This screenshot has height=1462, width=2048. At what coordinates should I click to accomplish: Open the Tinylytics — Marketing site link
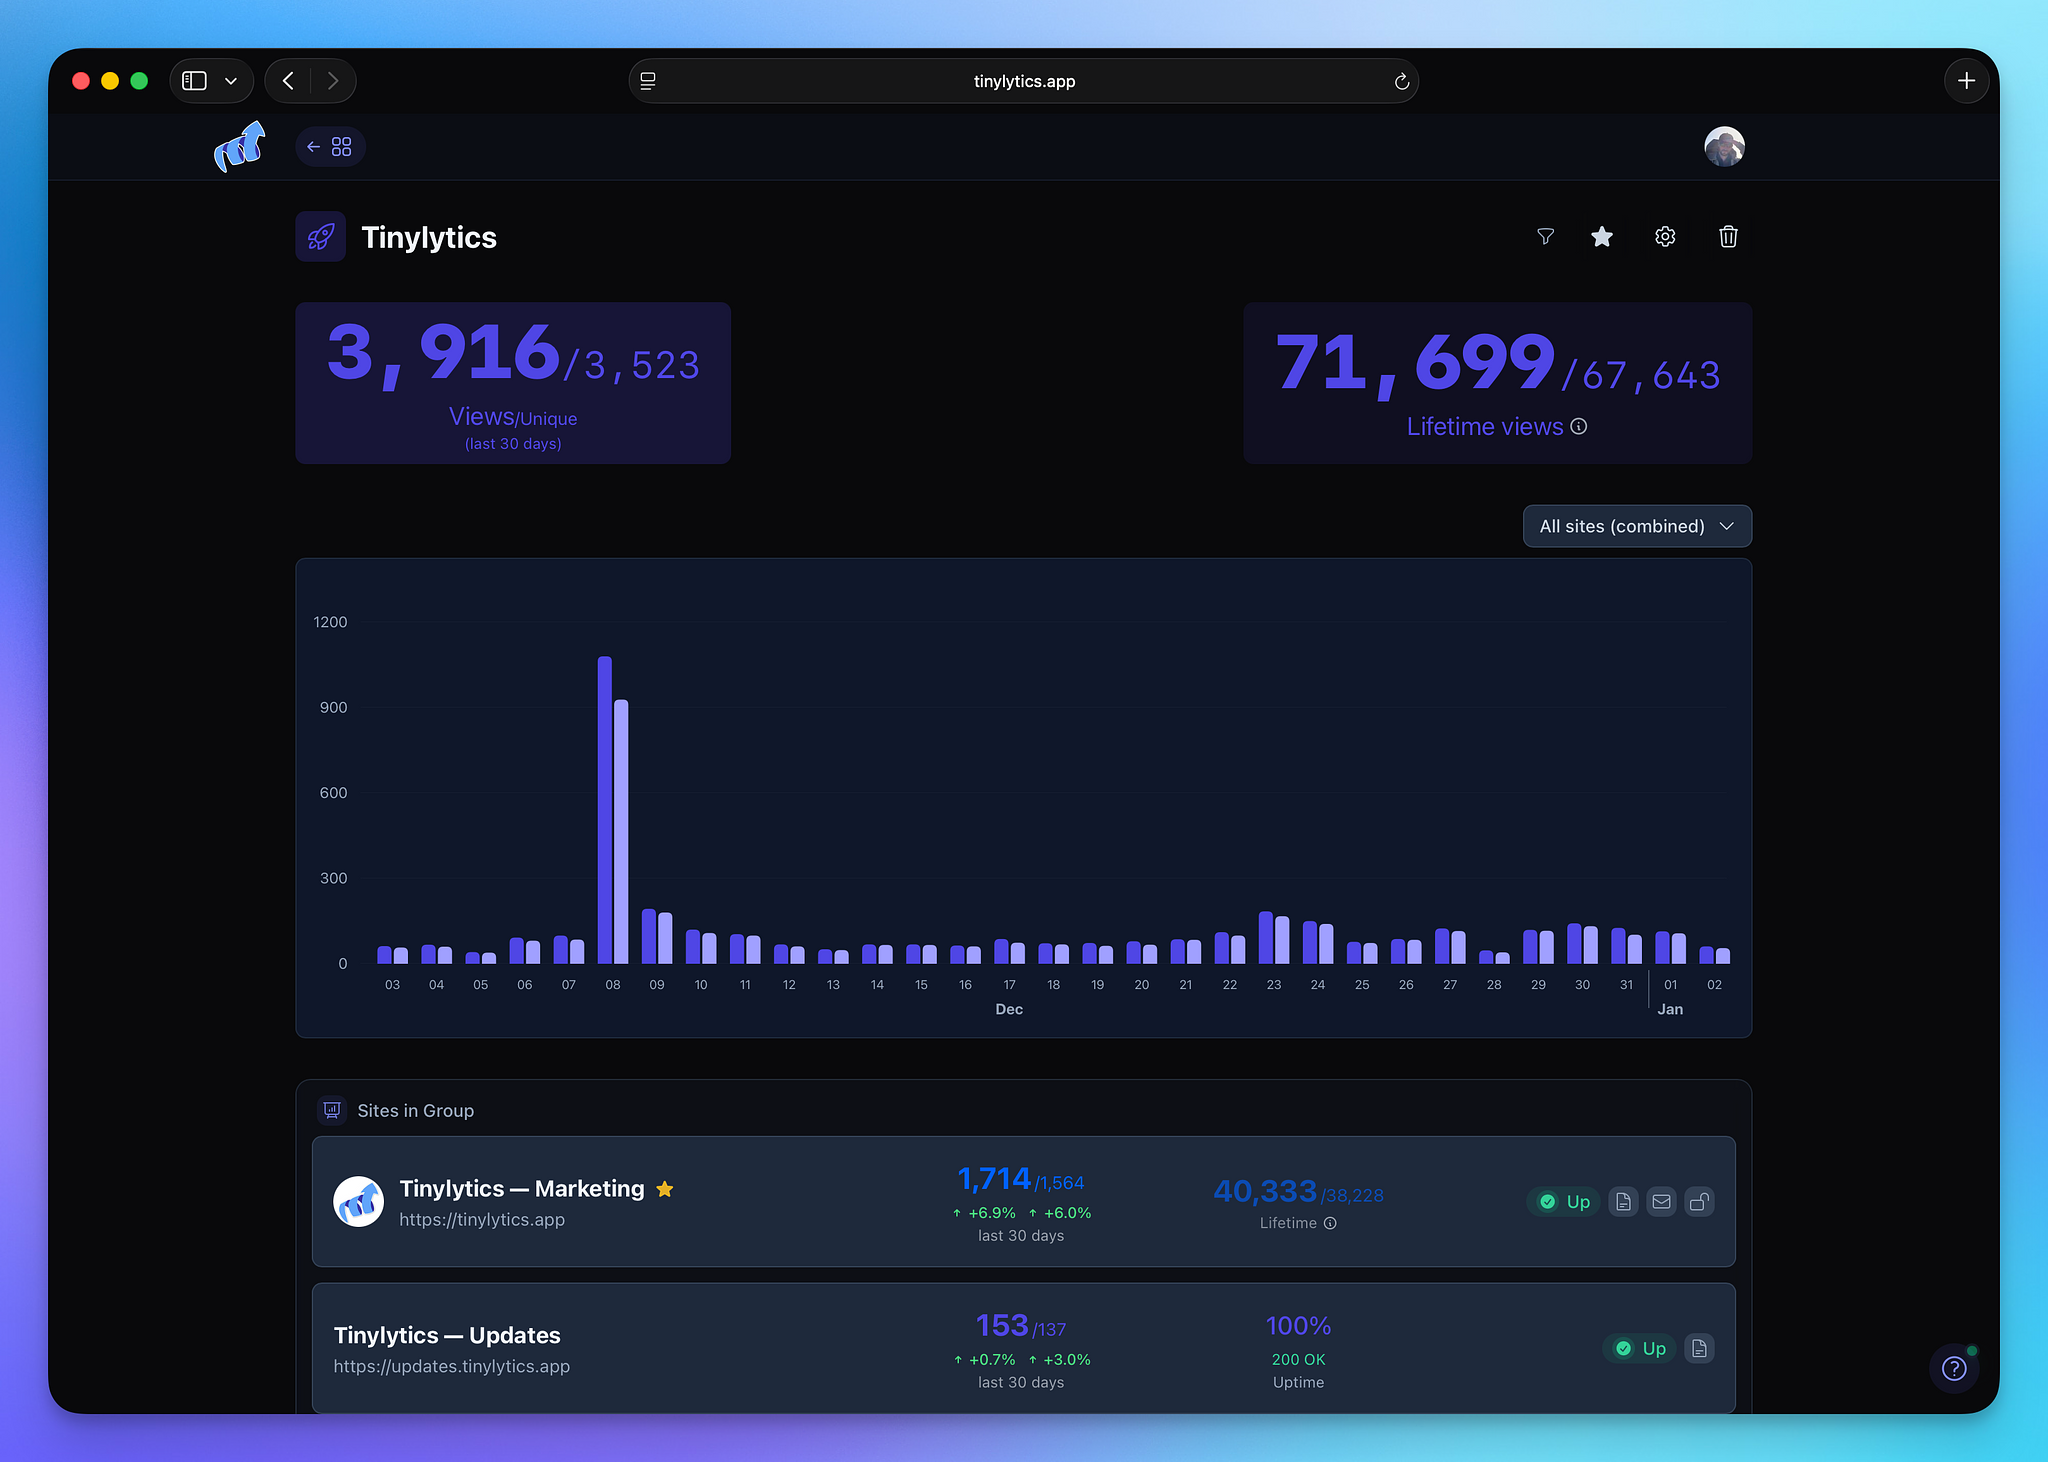(x=522, y=1188)
